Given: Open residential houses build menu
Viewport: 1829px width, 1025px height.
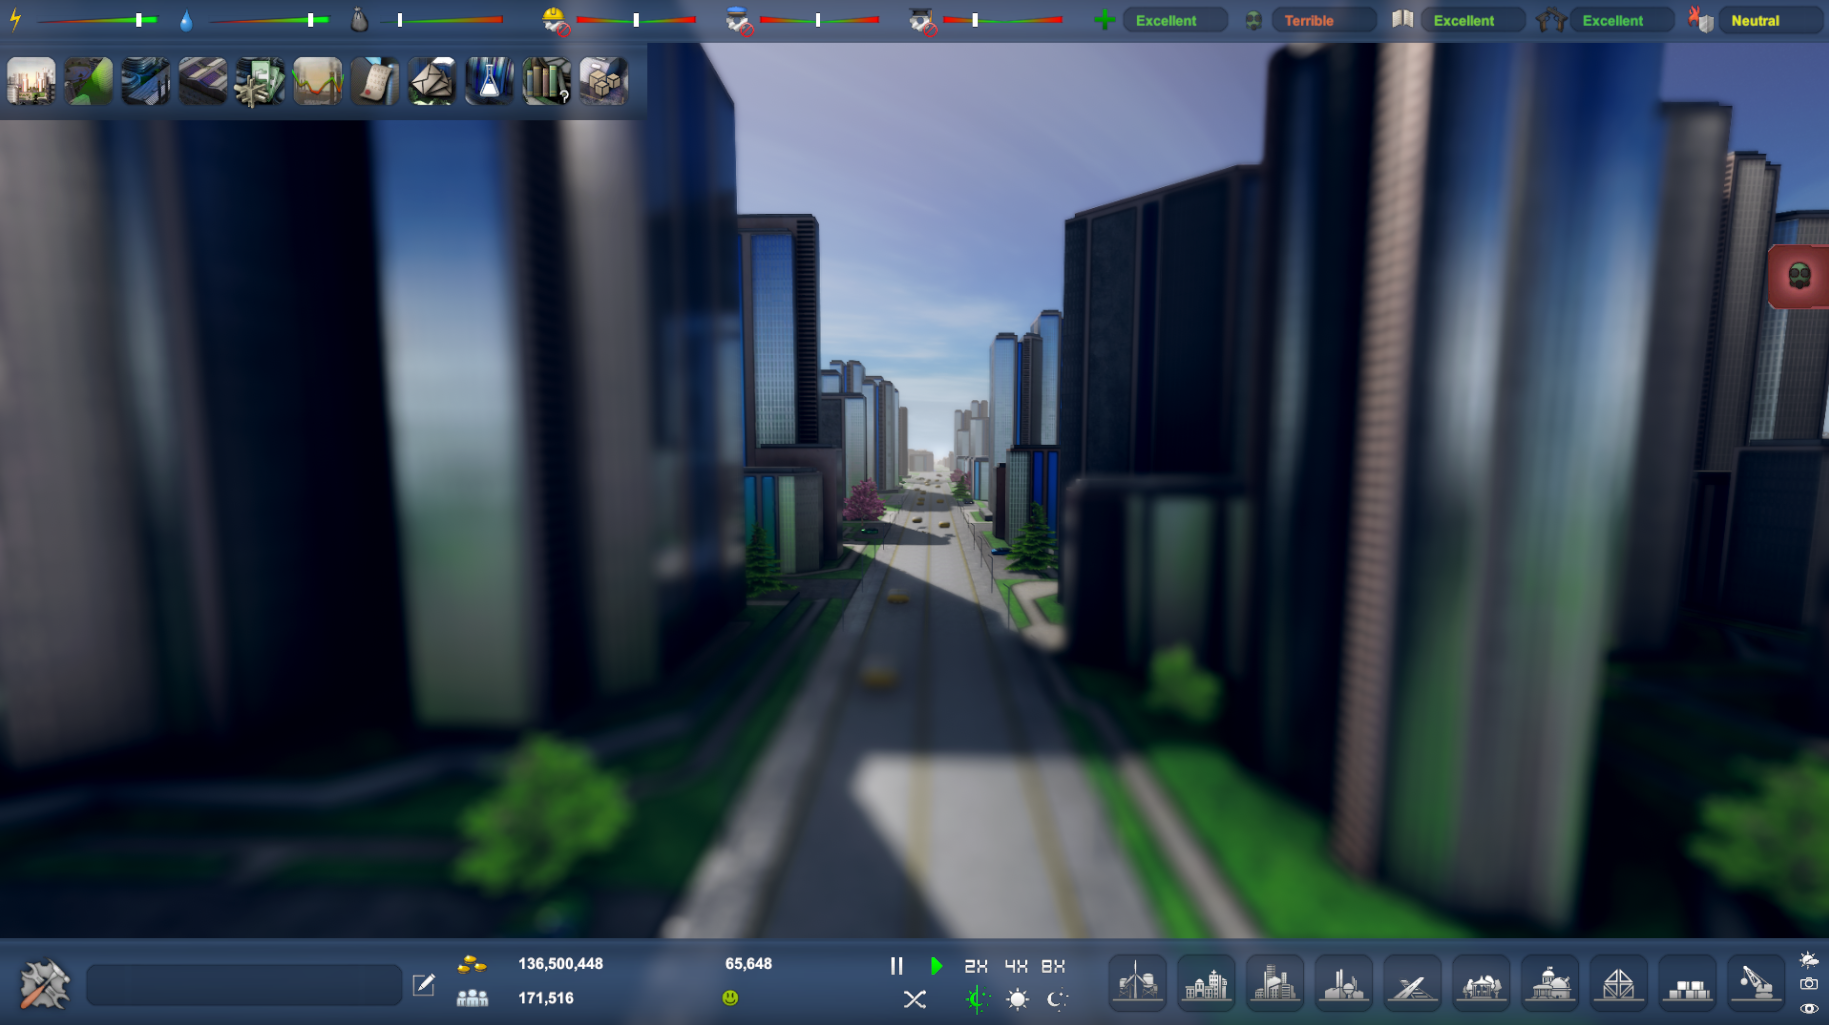Looking at the screenshot, I should tap(1206, 984).
